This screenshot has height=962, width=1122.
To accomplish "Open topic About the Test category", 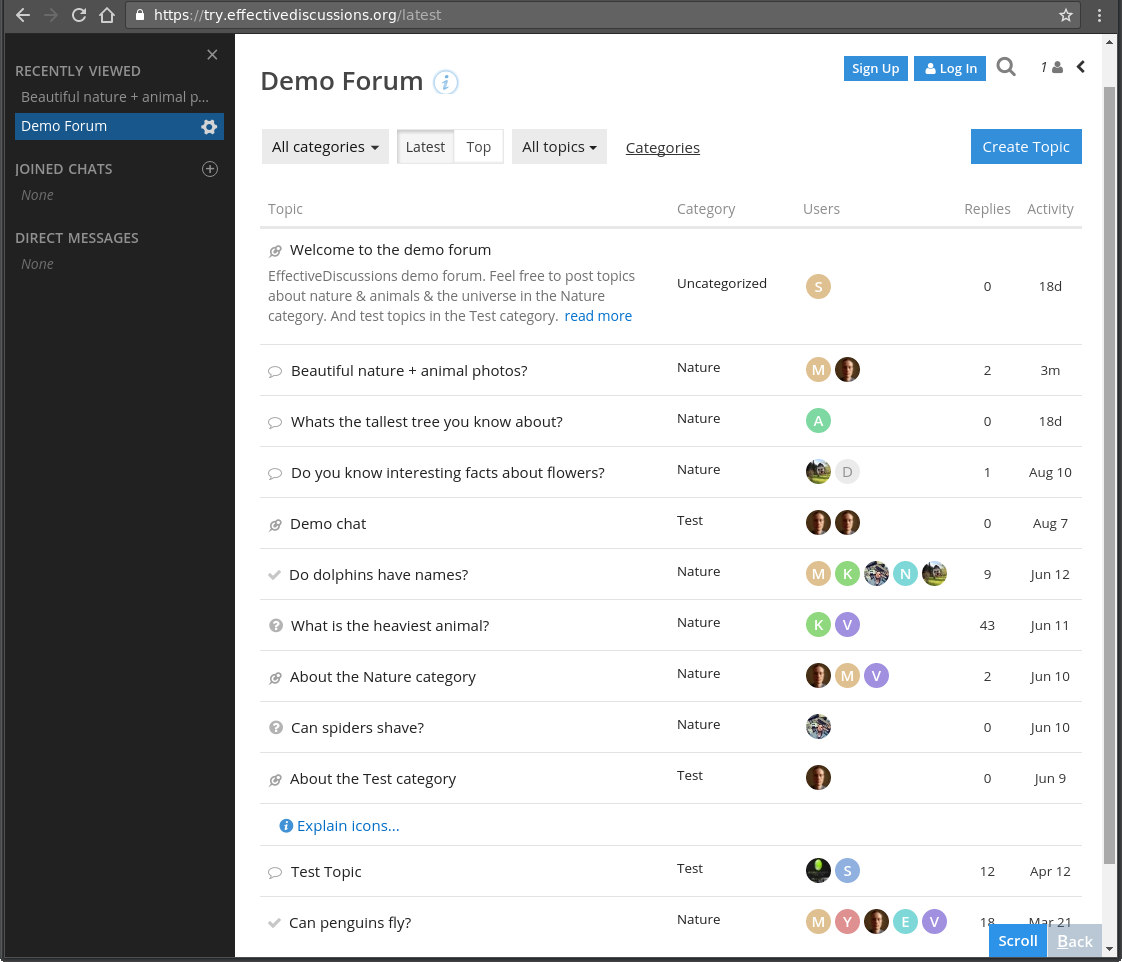I will 373,779.
